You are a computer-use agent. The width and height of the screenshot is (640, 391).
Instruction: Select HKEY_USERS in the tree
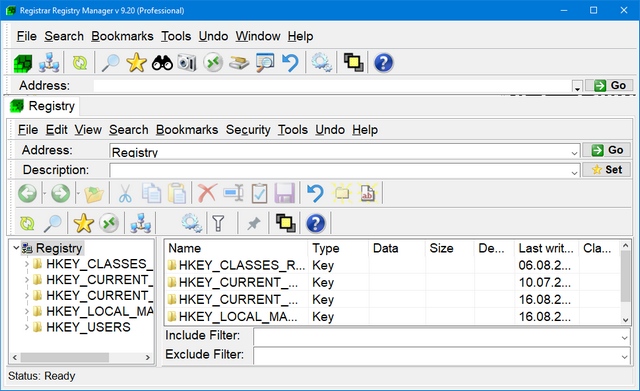88,327
